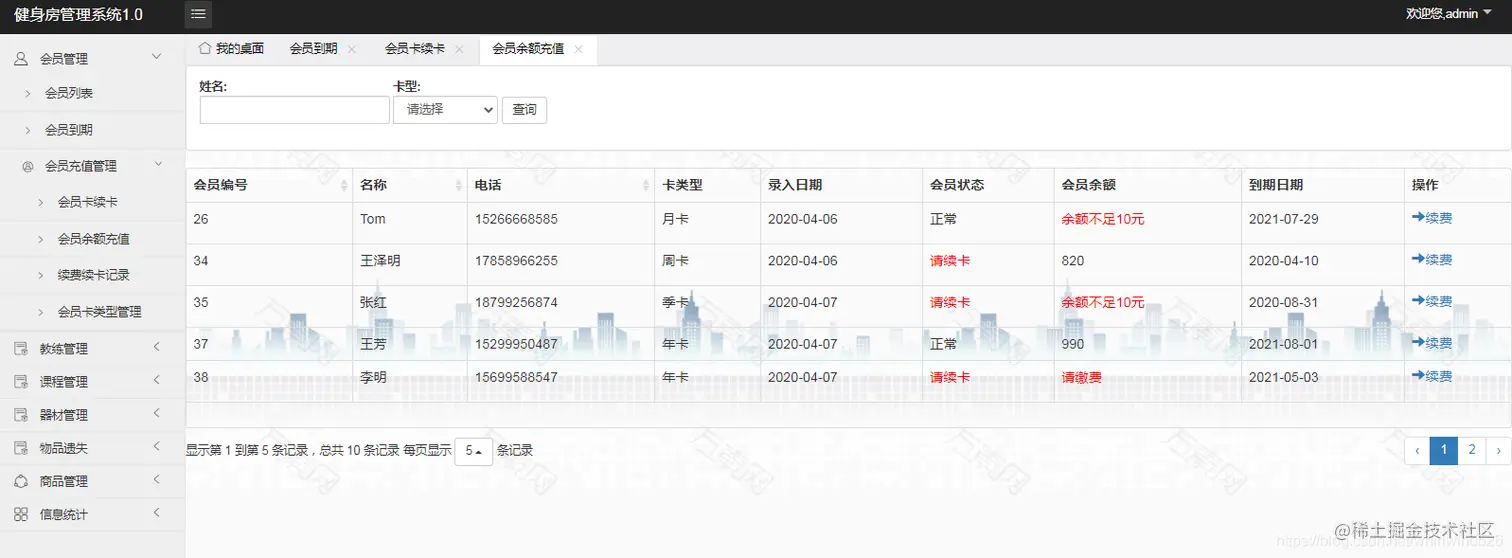Click the date 2021-08-01 cell
Viewport: 1512px width, 558px height.
[1284, 344]
